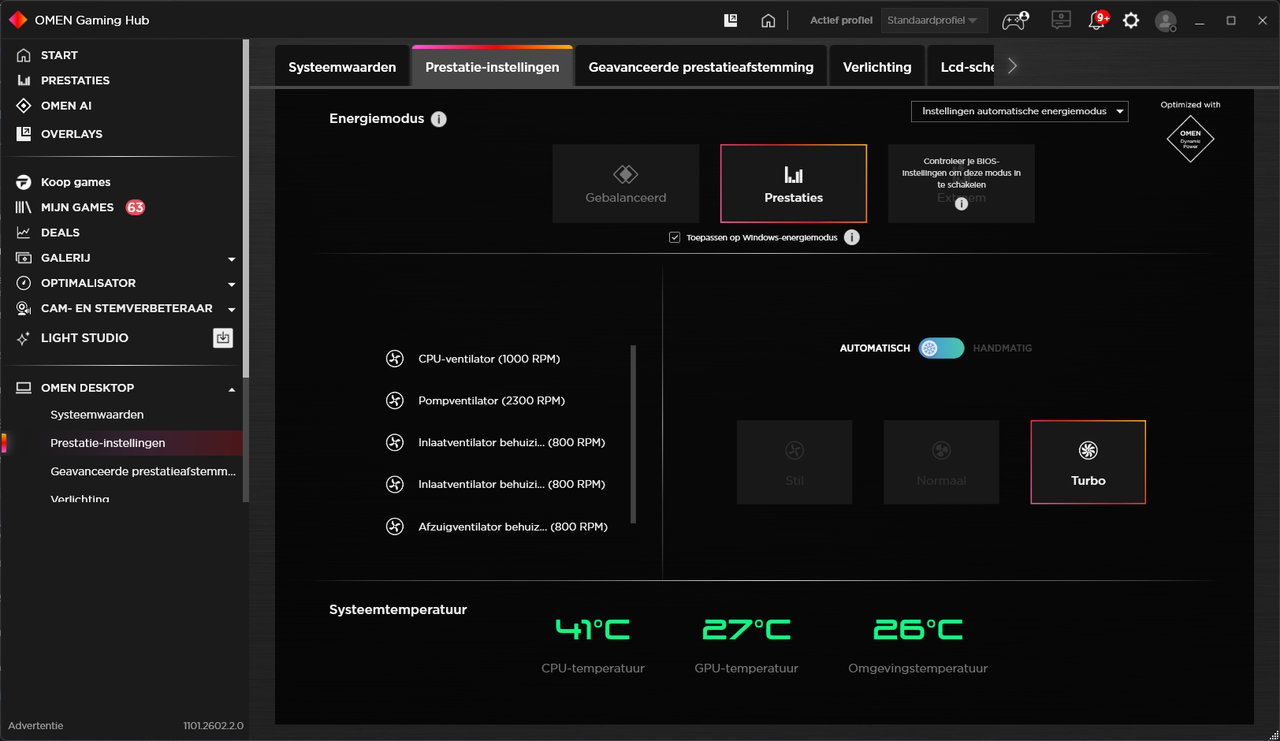The width and height of the screenshot is (1280, 741).
Task: Open Geavanceerde prestatieafstemming tab
Action: (x=701, y=67)
